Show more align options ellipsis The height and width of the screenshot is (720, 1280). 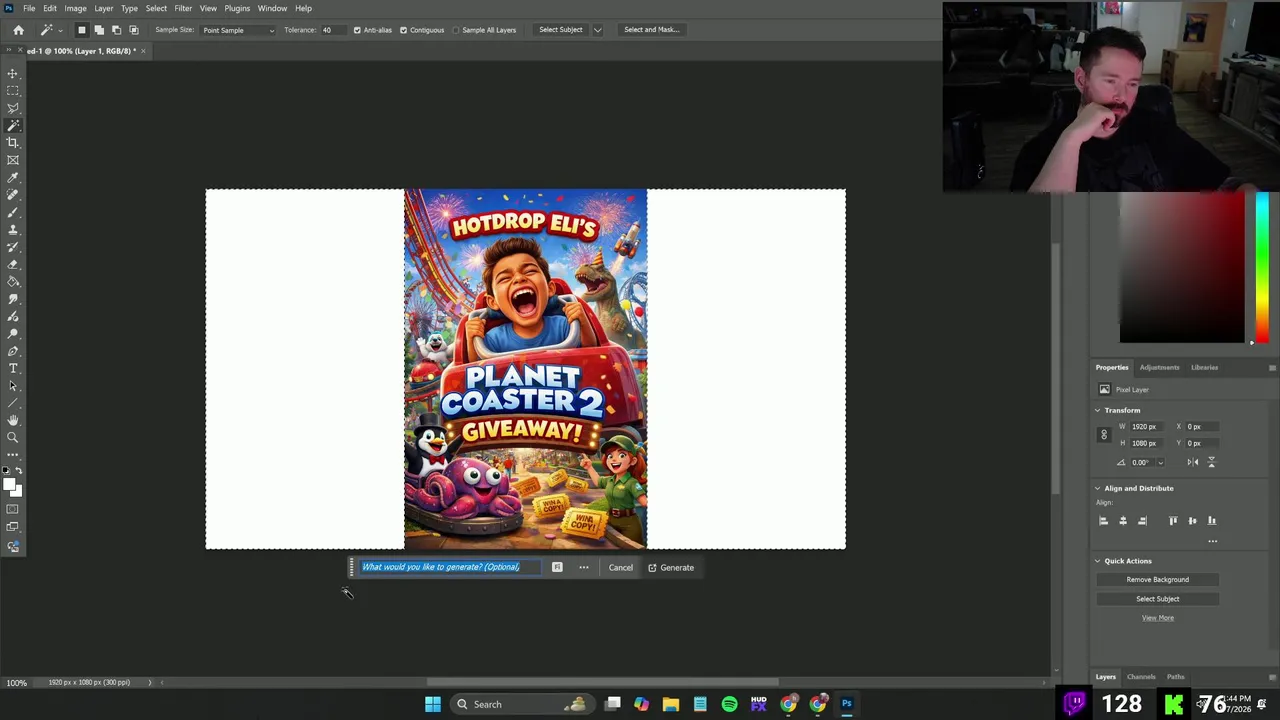coord(1212,541)
